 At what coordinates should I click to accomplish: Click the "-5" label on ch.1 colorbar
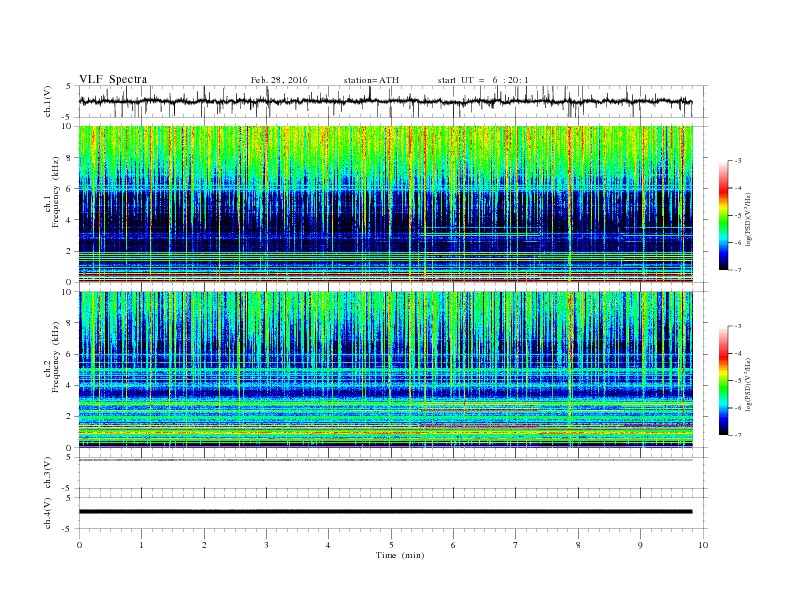737,216
